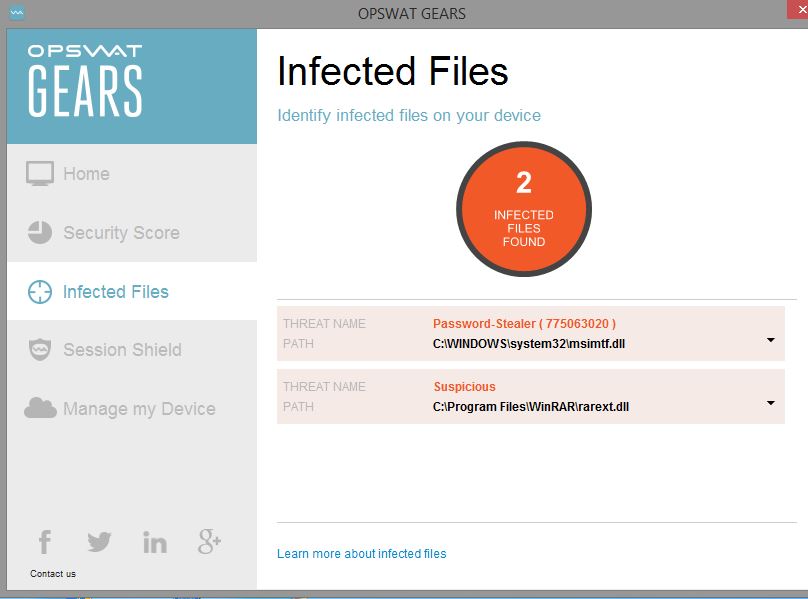Open the Twitter bird icon
808x599 pixels.
pos(99,542)
